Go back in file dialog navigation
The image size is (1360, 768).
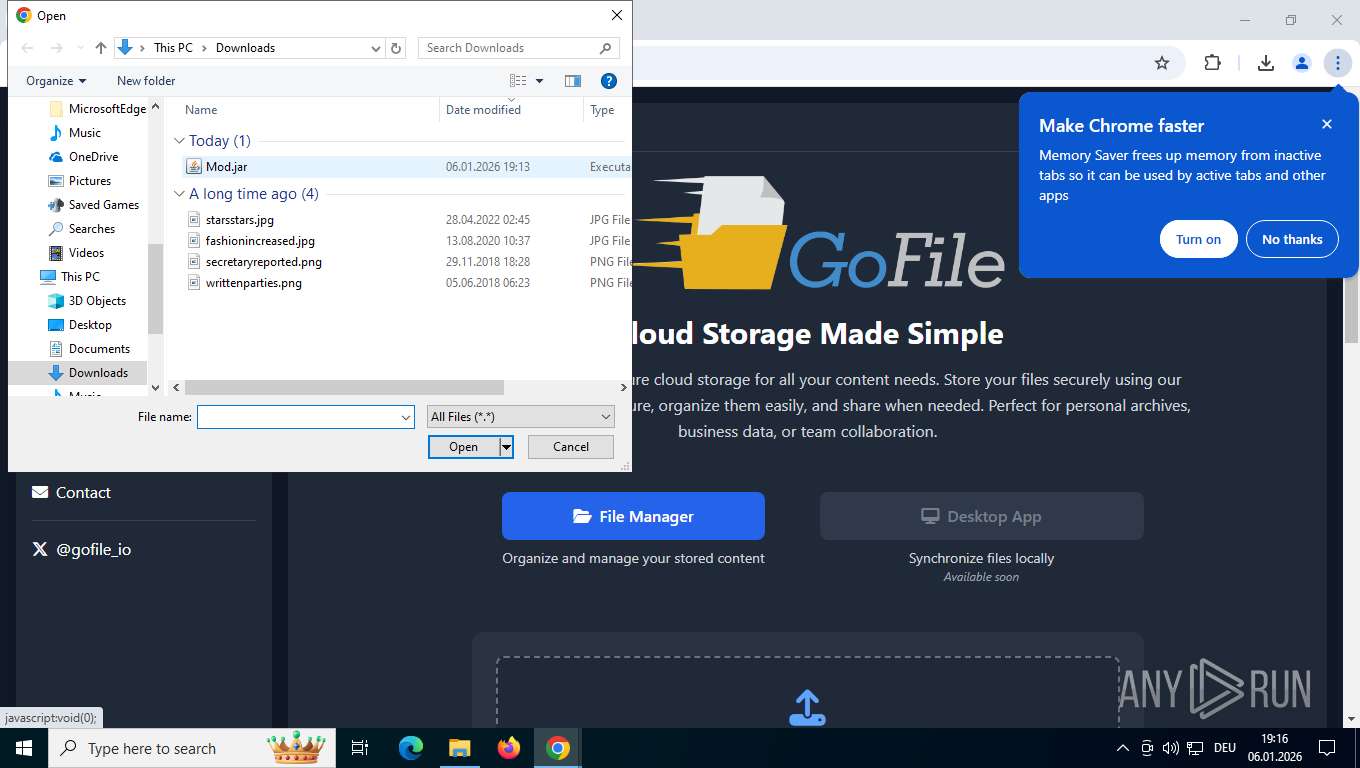click(x=27, y=48)
